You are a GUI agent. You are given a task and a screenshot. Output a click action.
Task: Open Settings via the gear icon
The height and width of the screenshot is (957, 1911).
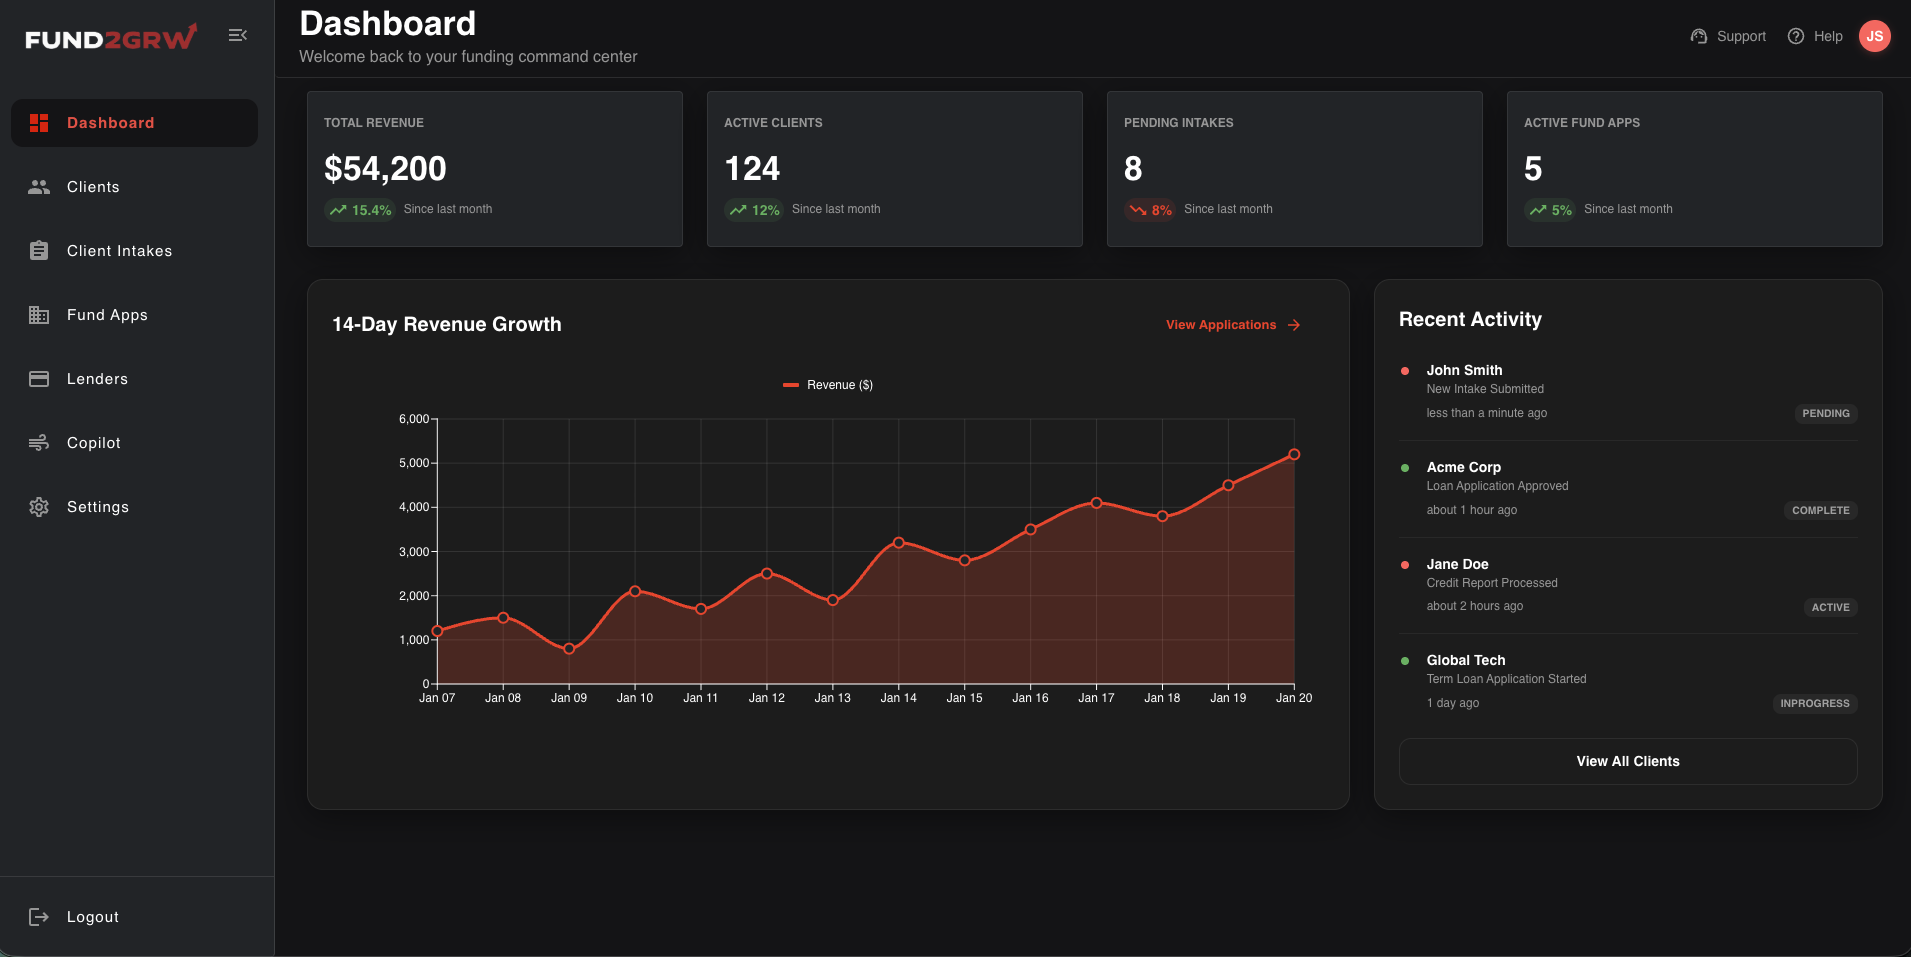tap(39, 506)
